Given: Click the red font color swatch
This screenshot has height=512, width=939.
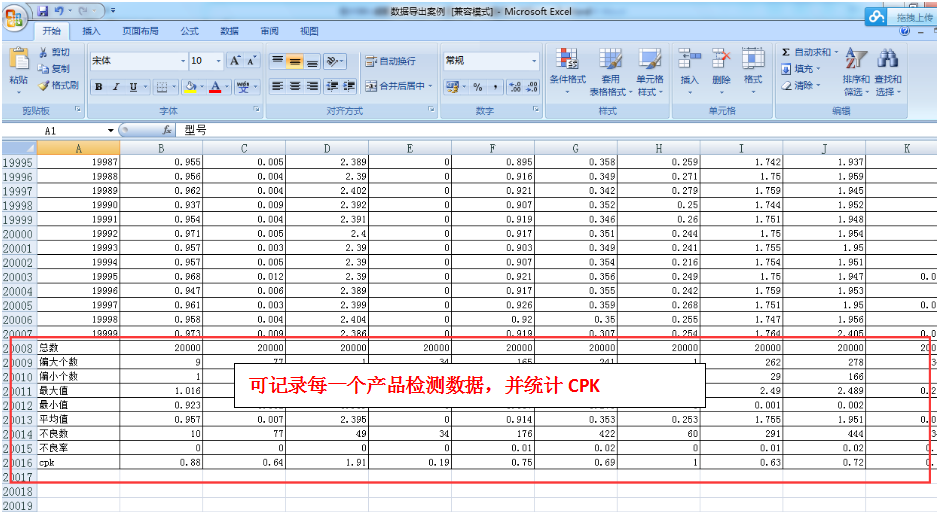Looking at the screenshot, I should tap(215, 87).
